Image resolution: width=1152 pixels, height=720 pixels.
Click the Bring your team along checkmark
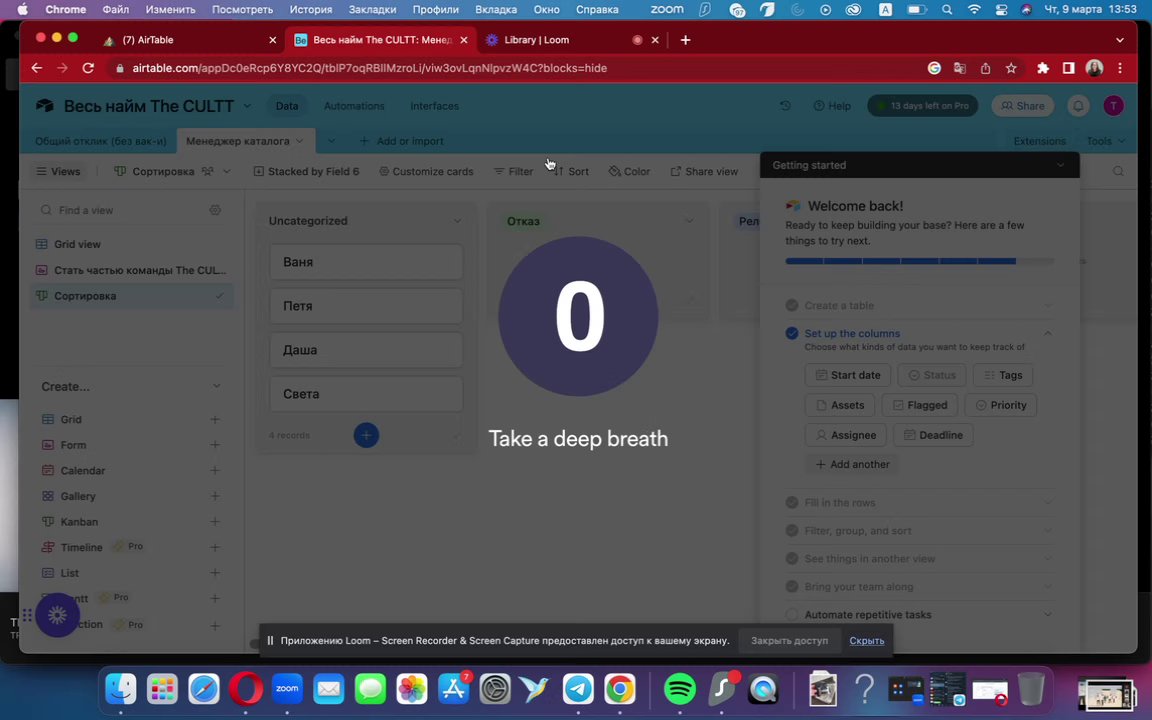click(792, 586)
